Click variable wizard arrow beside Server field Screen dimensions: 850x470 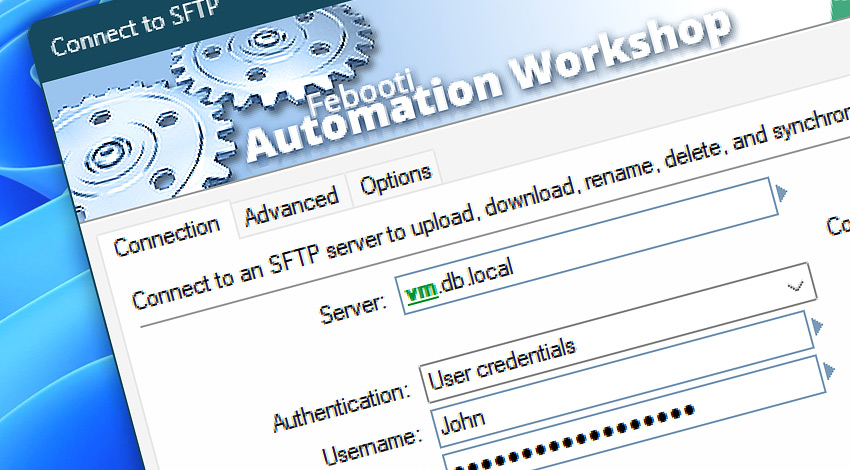(781, 193)
